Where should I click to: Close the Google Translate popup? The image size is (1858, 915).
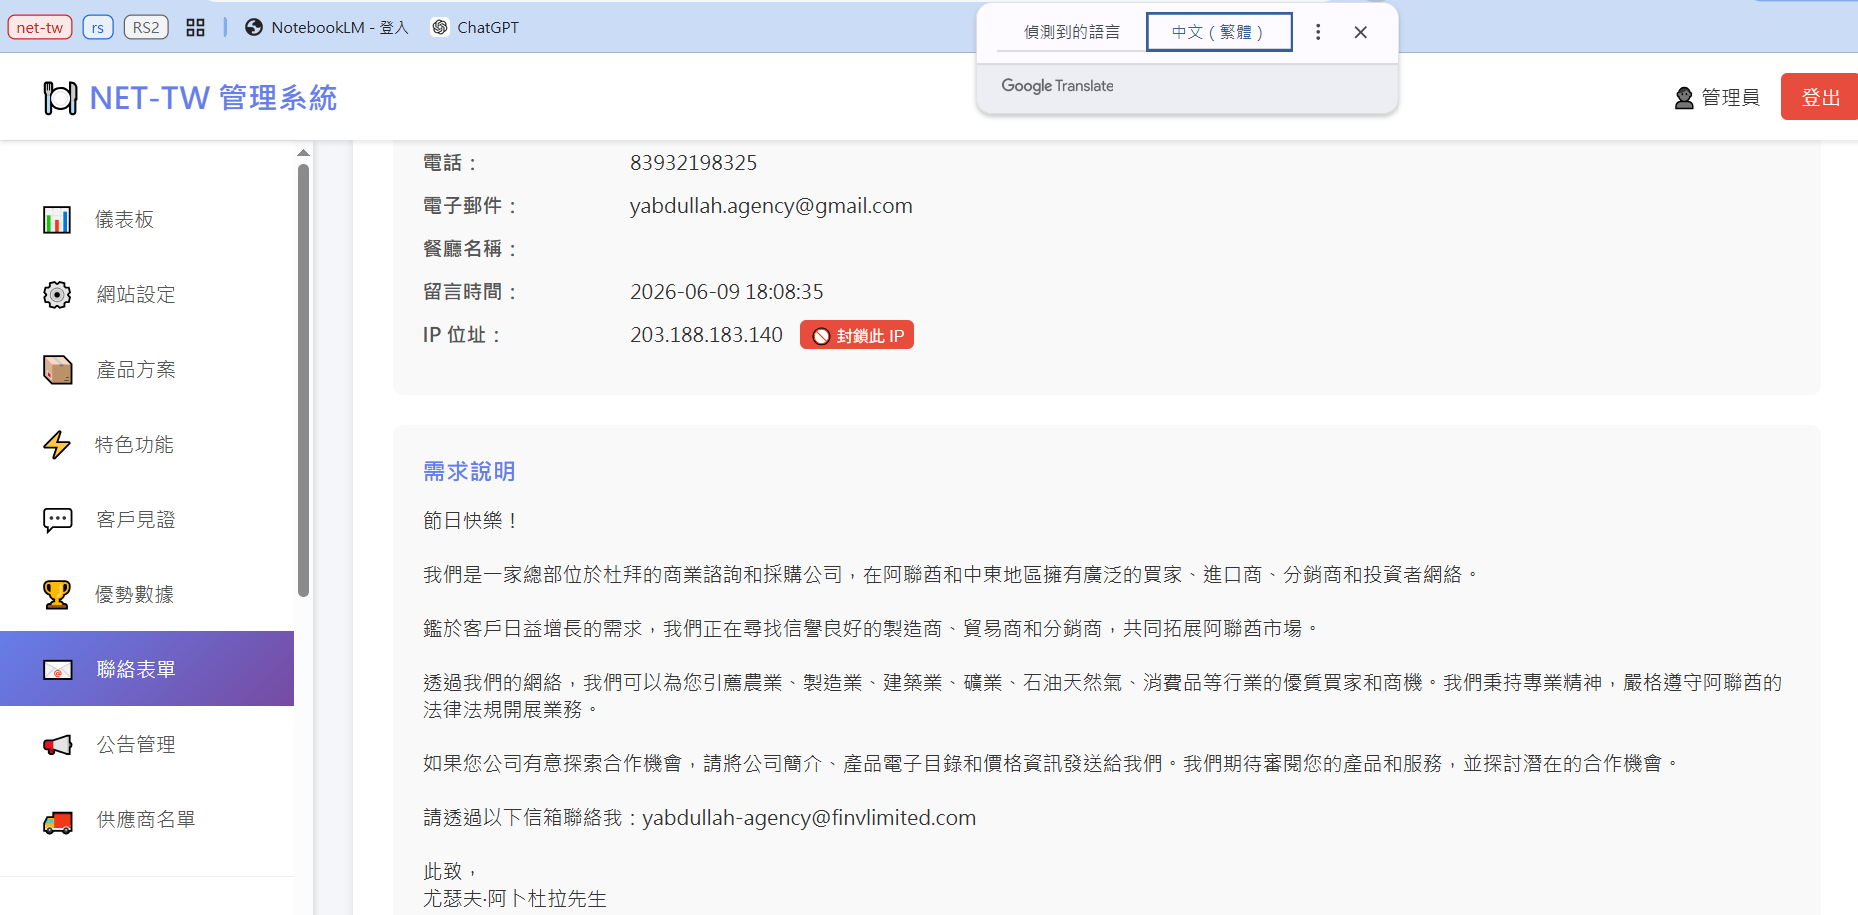click(x=1360, y=32)
